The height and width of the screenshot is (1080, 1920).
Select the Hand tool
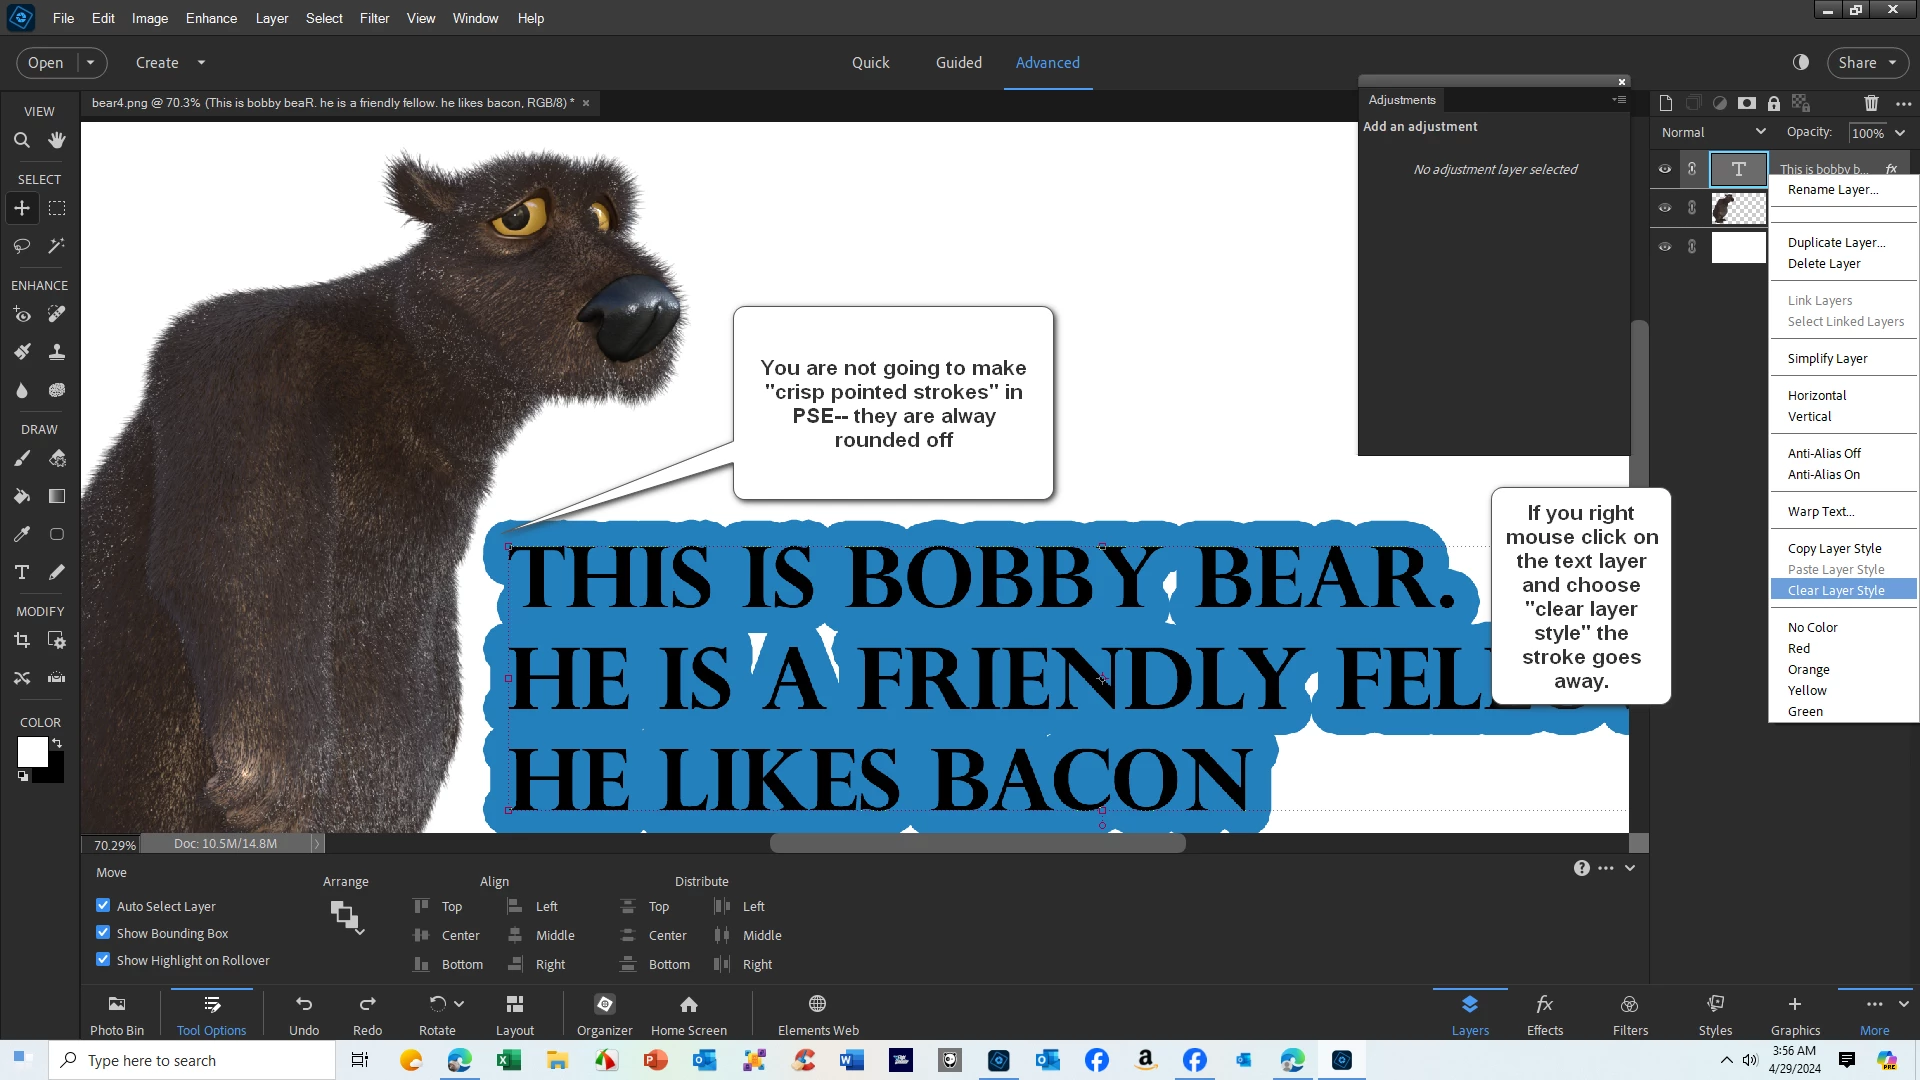tap(57, 140)
